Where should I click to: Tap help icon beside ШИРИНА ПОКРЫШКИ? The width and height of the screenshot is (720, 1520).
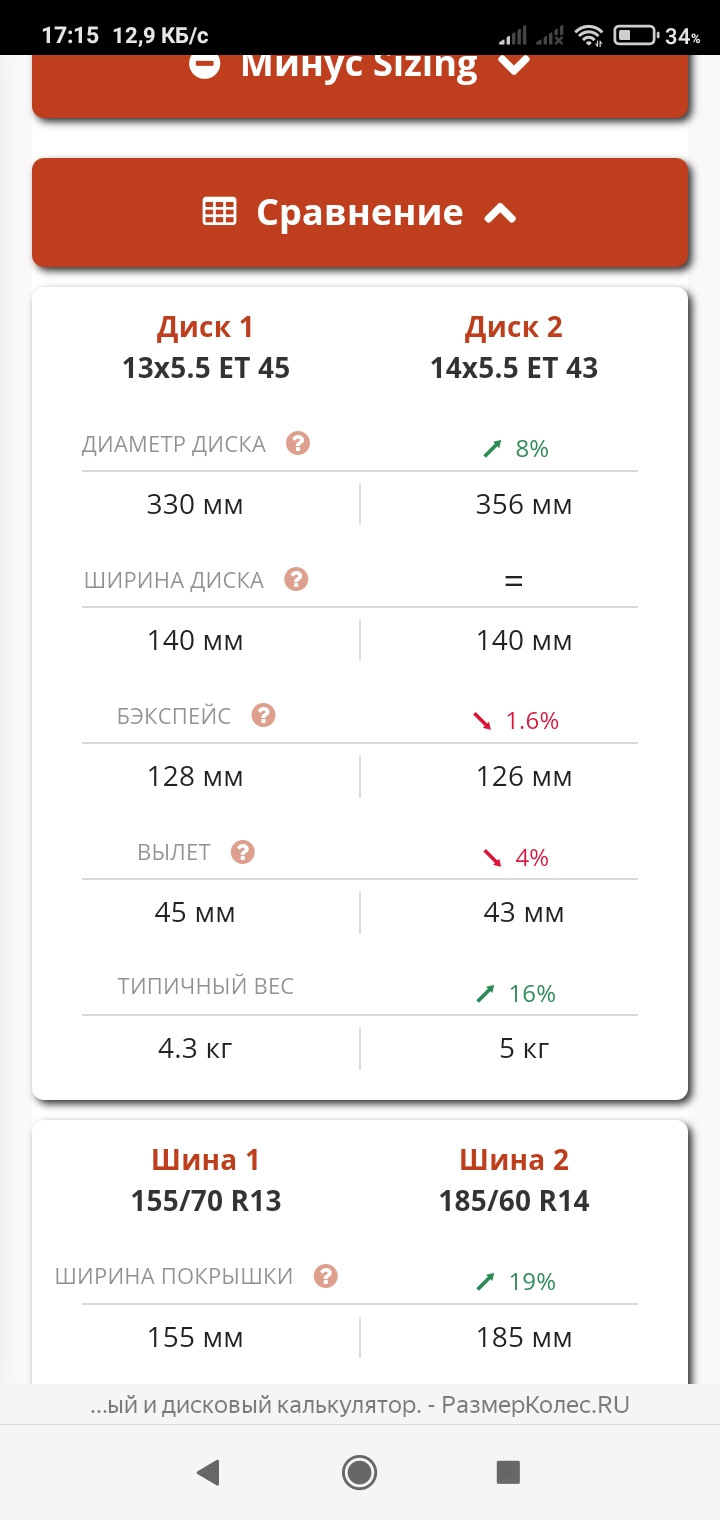pyautogui.click(x=325, y=1276)
